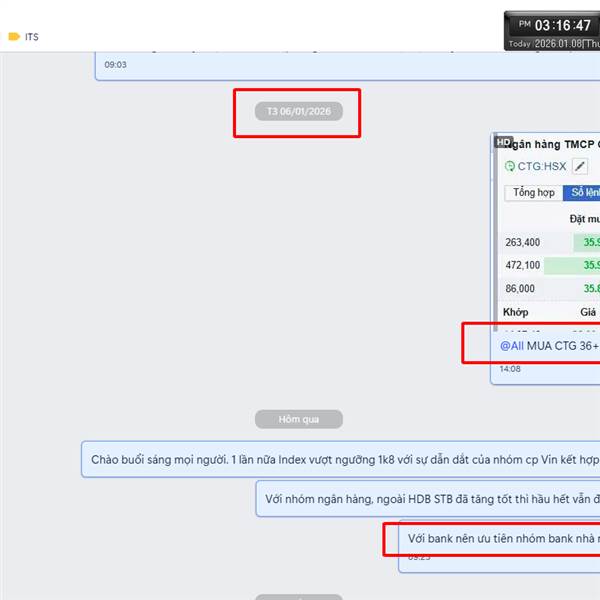Viewport: 600px width, 600px height.
Task: Click the Khớp column header
Action: (x=516, y=313)
